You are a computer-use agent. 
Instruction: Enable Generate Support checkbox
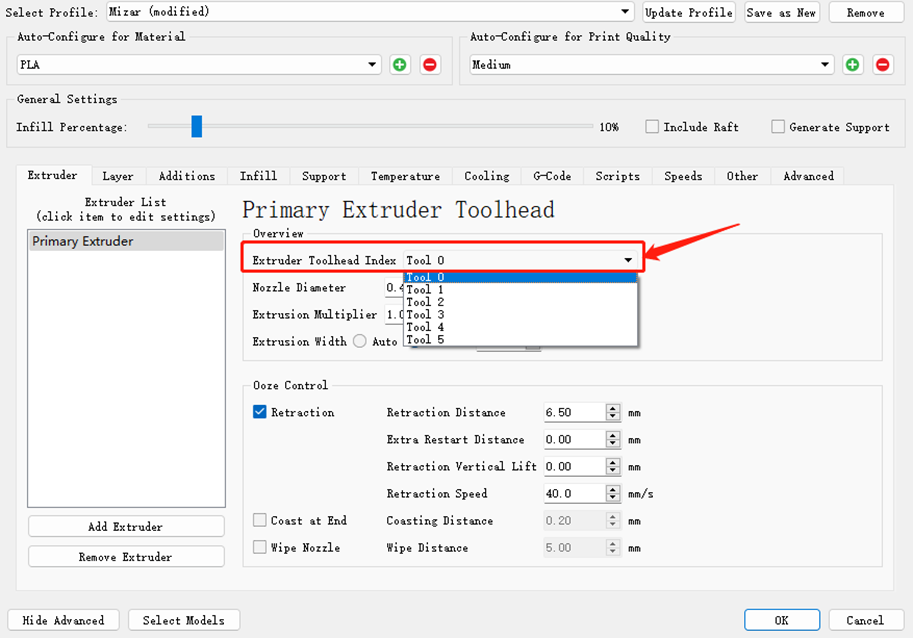[x=778, y=126]
